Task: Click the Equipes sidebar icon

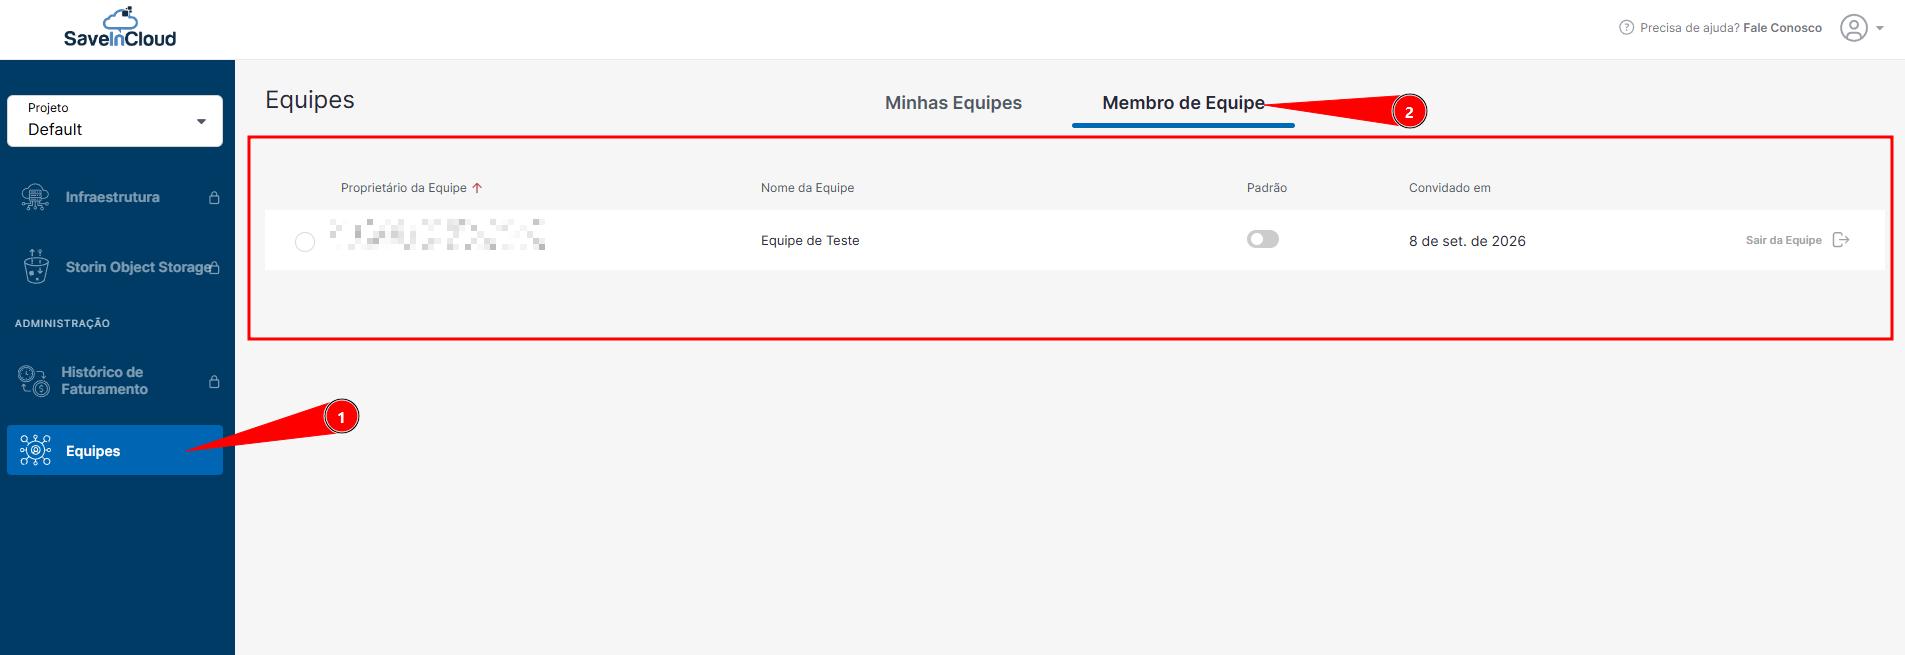Action: 36,451
